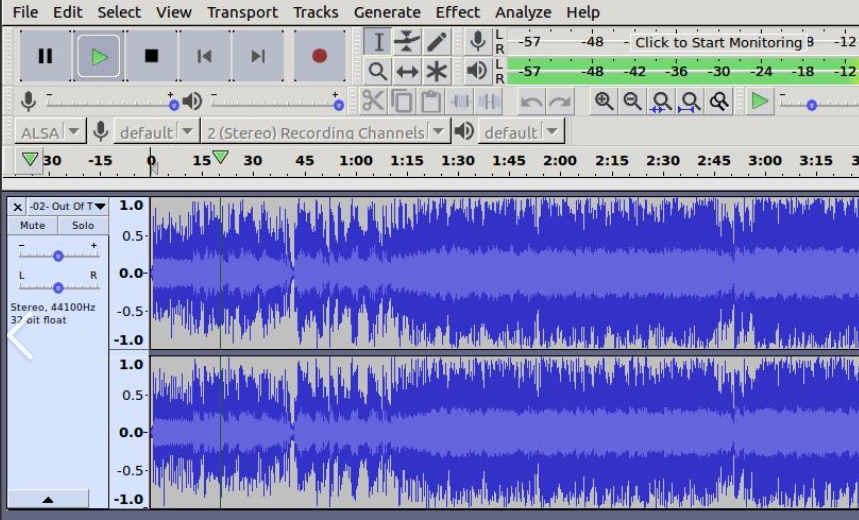The image size is (859, 520).
Task: Paste with the clipboard icon
Action: pyautogui.click(x=431, y=101)
